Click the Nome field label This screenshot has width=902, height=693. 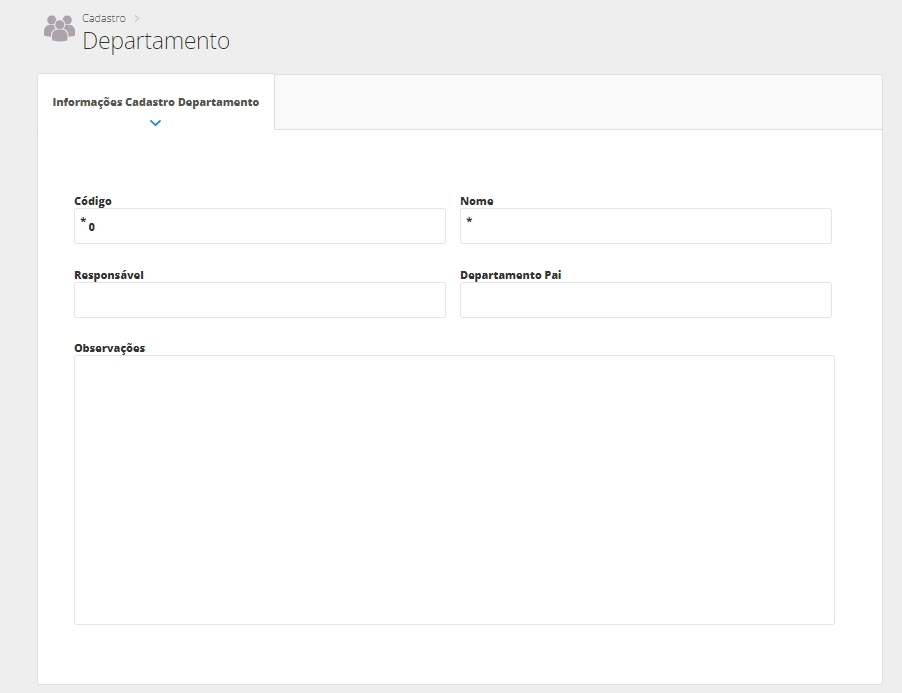476,201
